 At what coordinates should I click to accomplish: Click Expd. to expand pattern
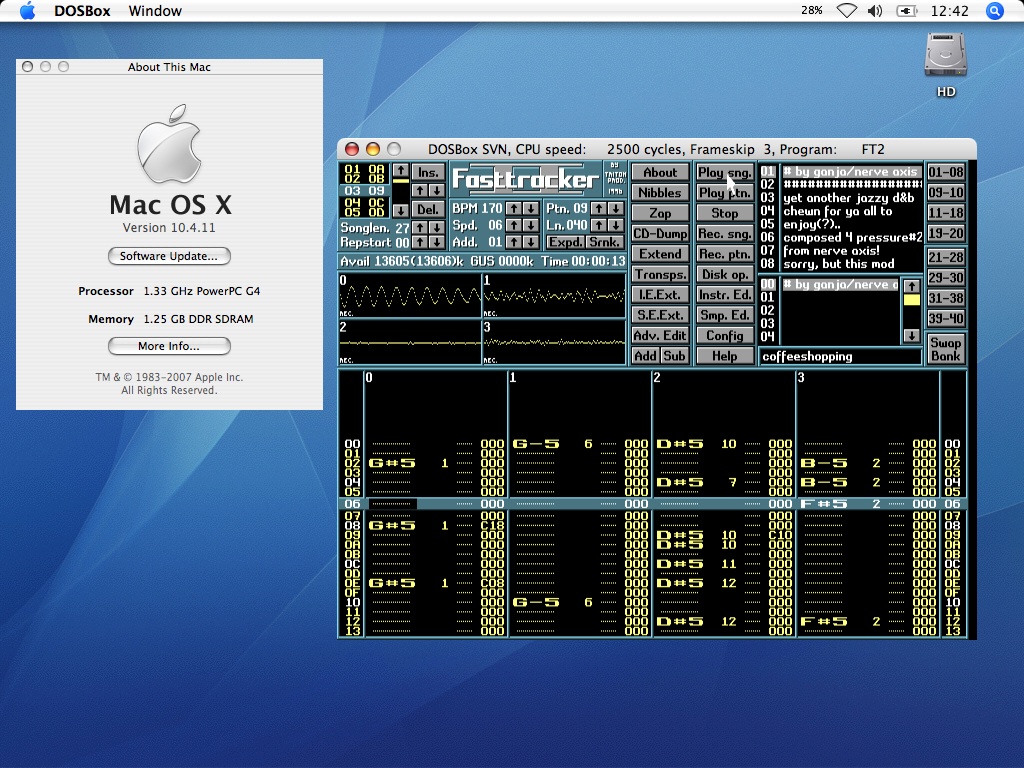565,242
